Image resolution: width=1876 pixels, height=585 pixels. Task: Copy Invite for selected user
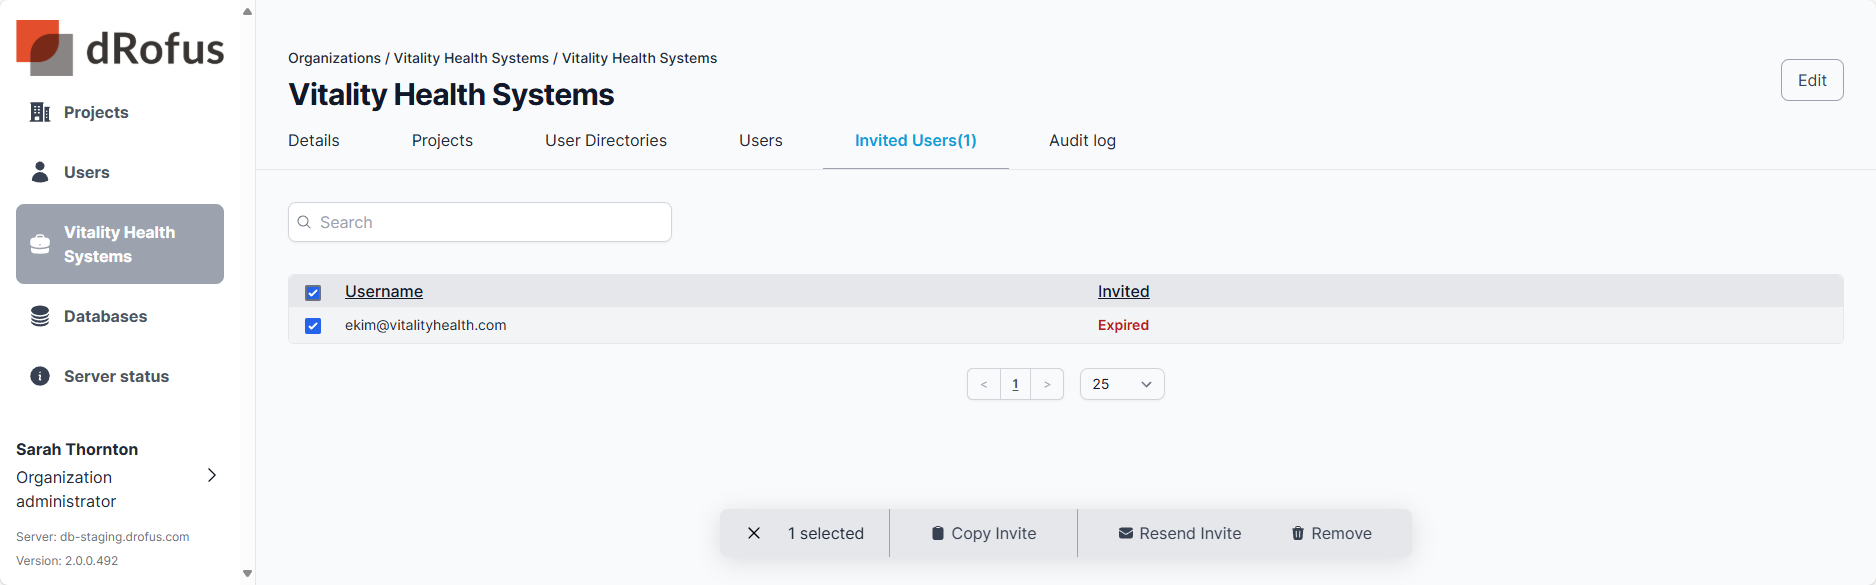pos(983,533)
